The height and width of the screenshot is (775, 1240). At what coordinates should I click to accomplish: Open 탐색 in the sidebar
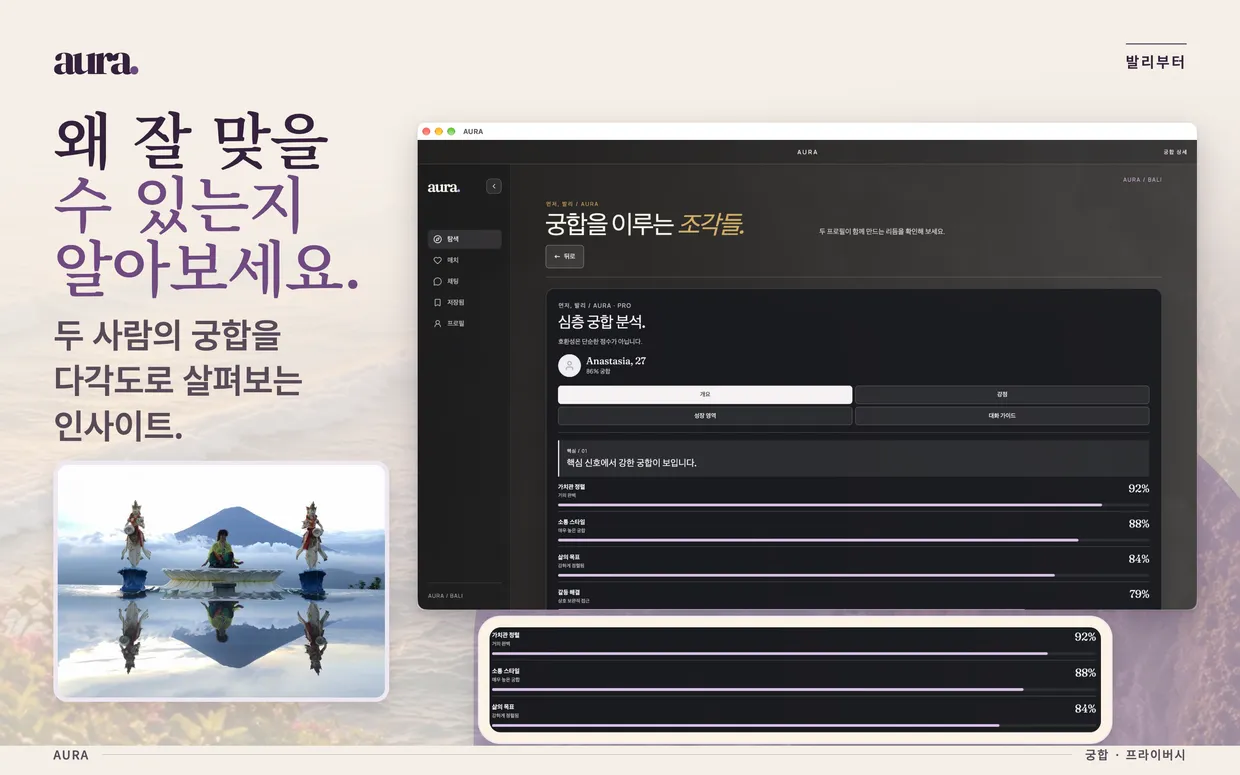tap(465, 239)
